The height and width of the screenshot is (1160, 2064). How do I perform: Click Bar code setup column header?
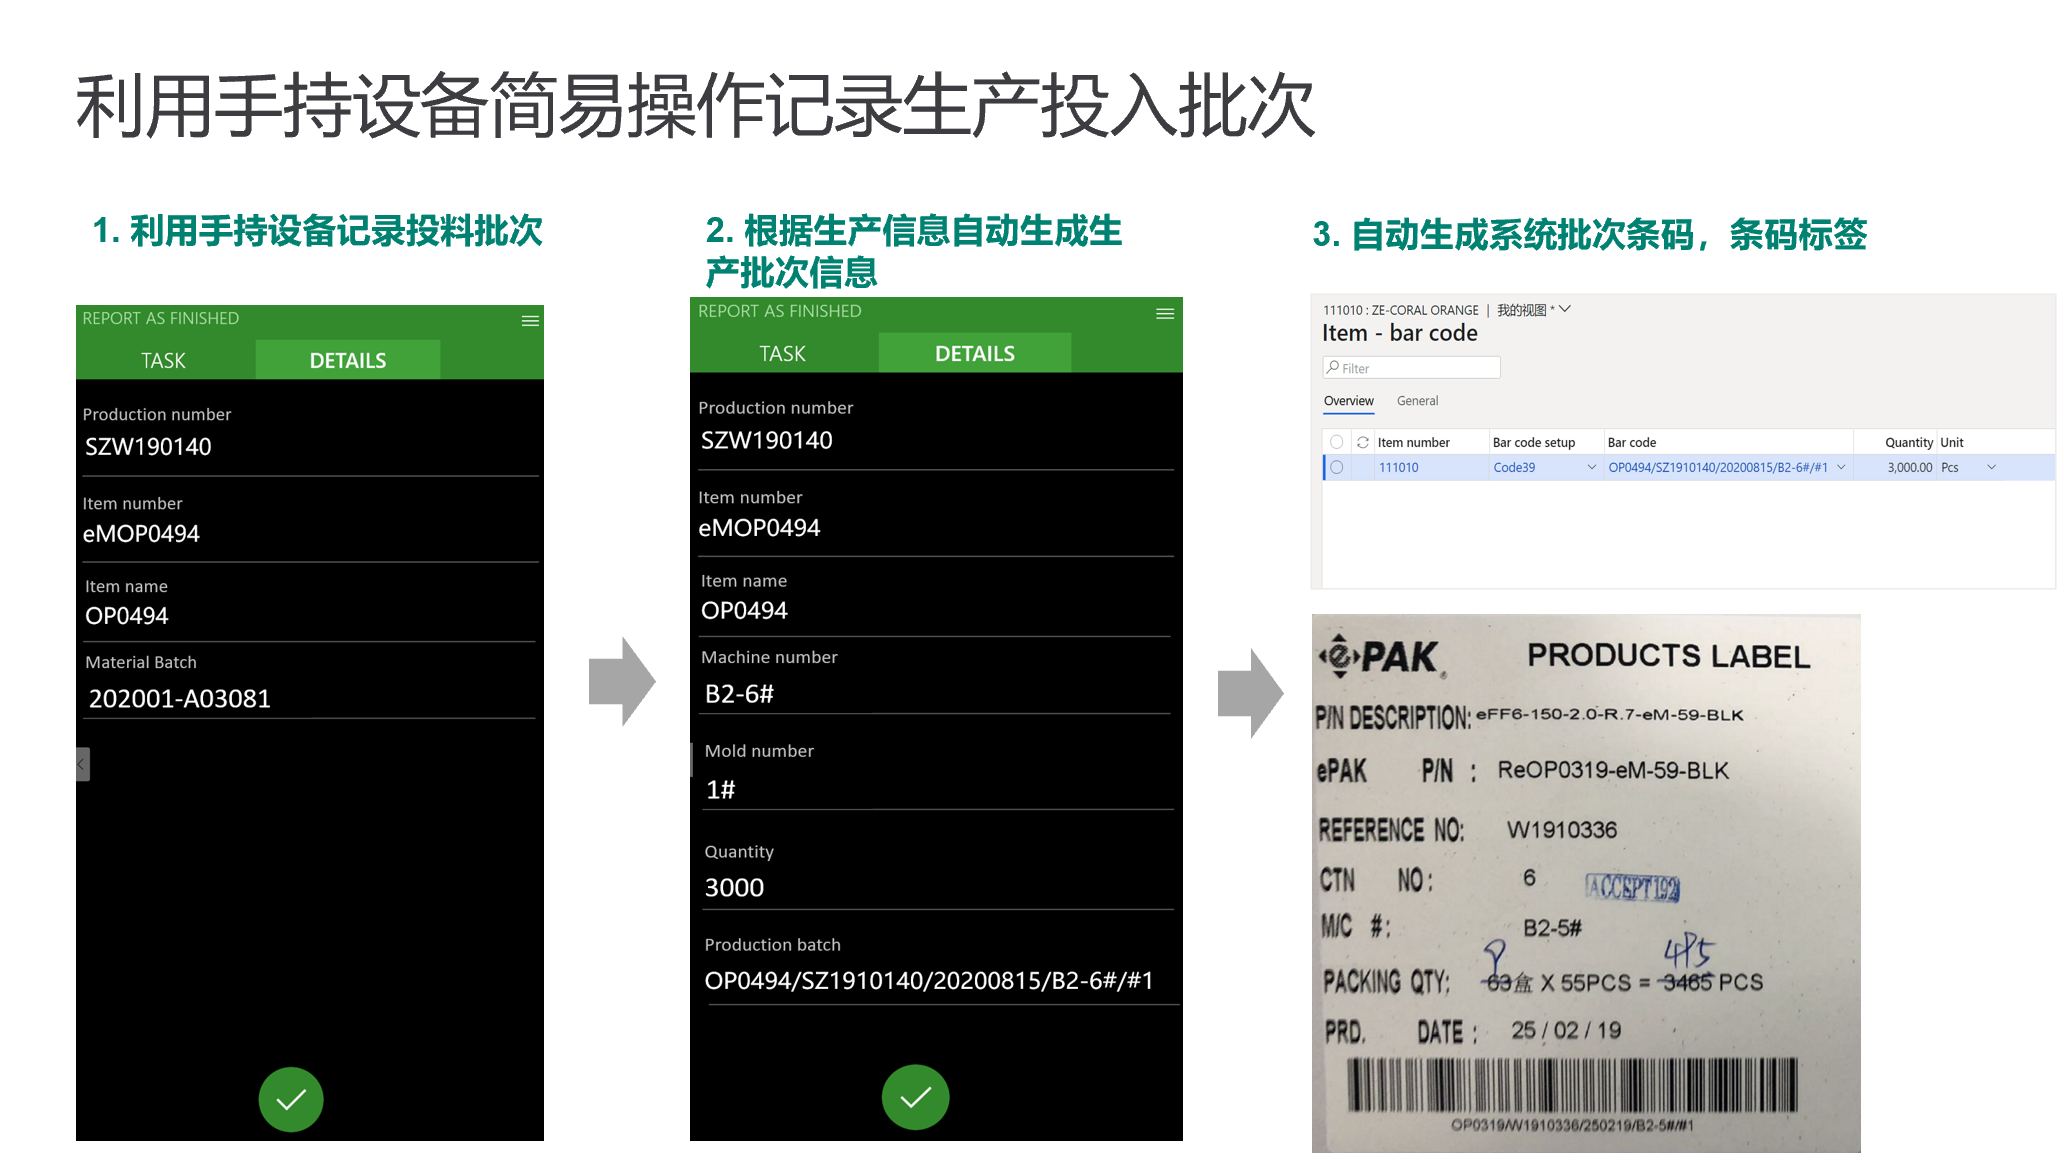pyautogui.click(x=1533, y=442)
